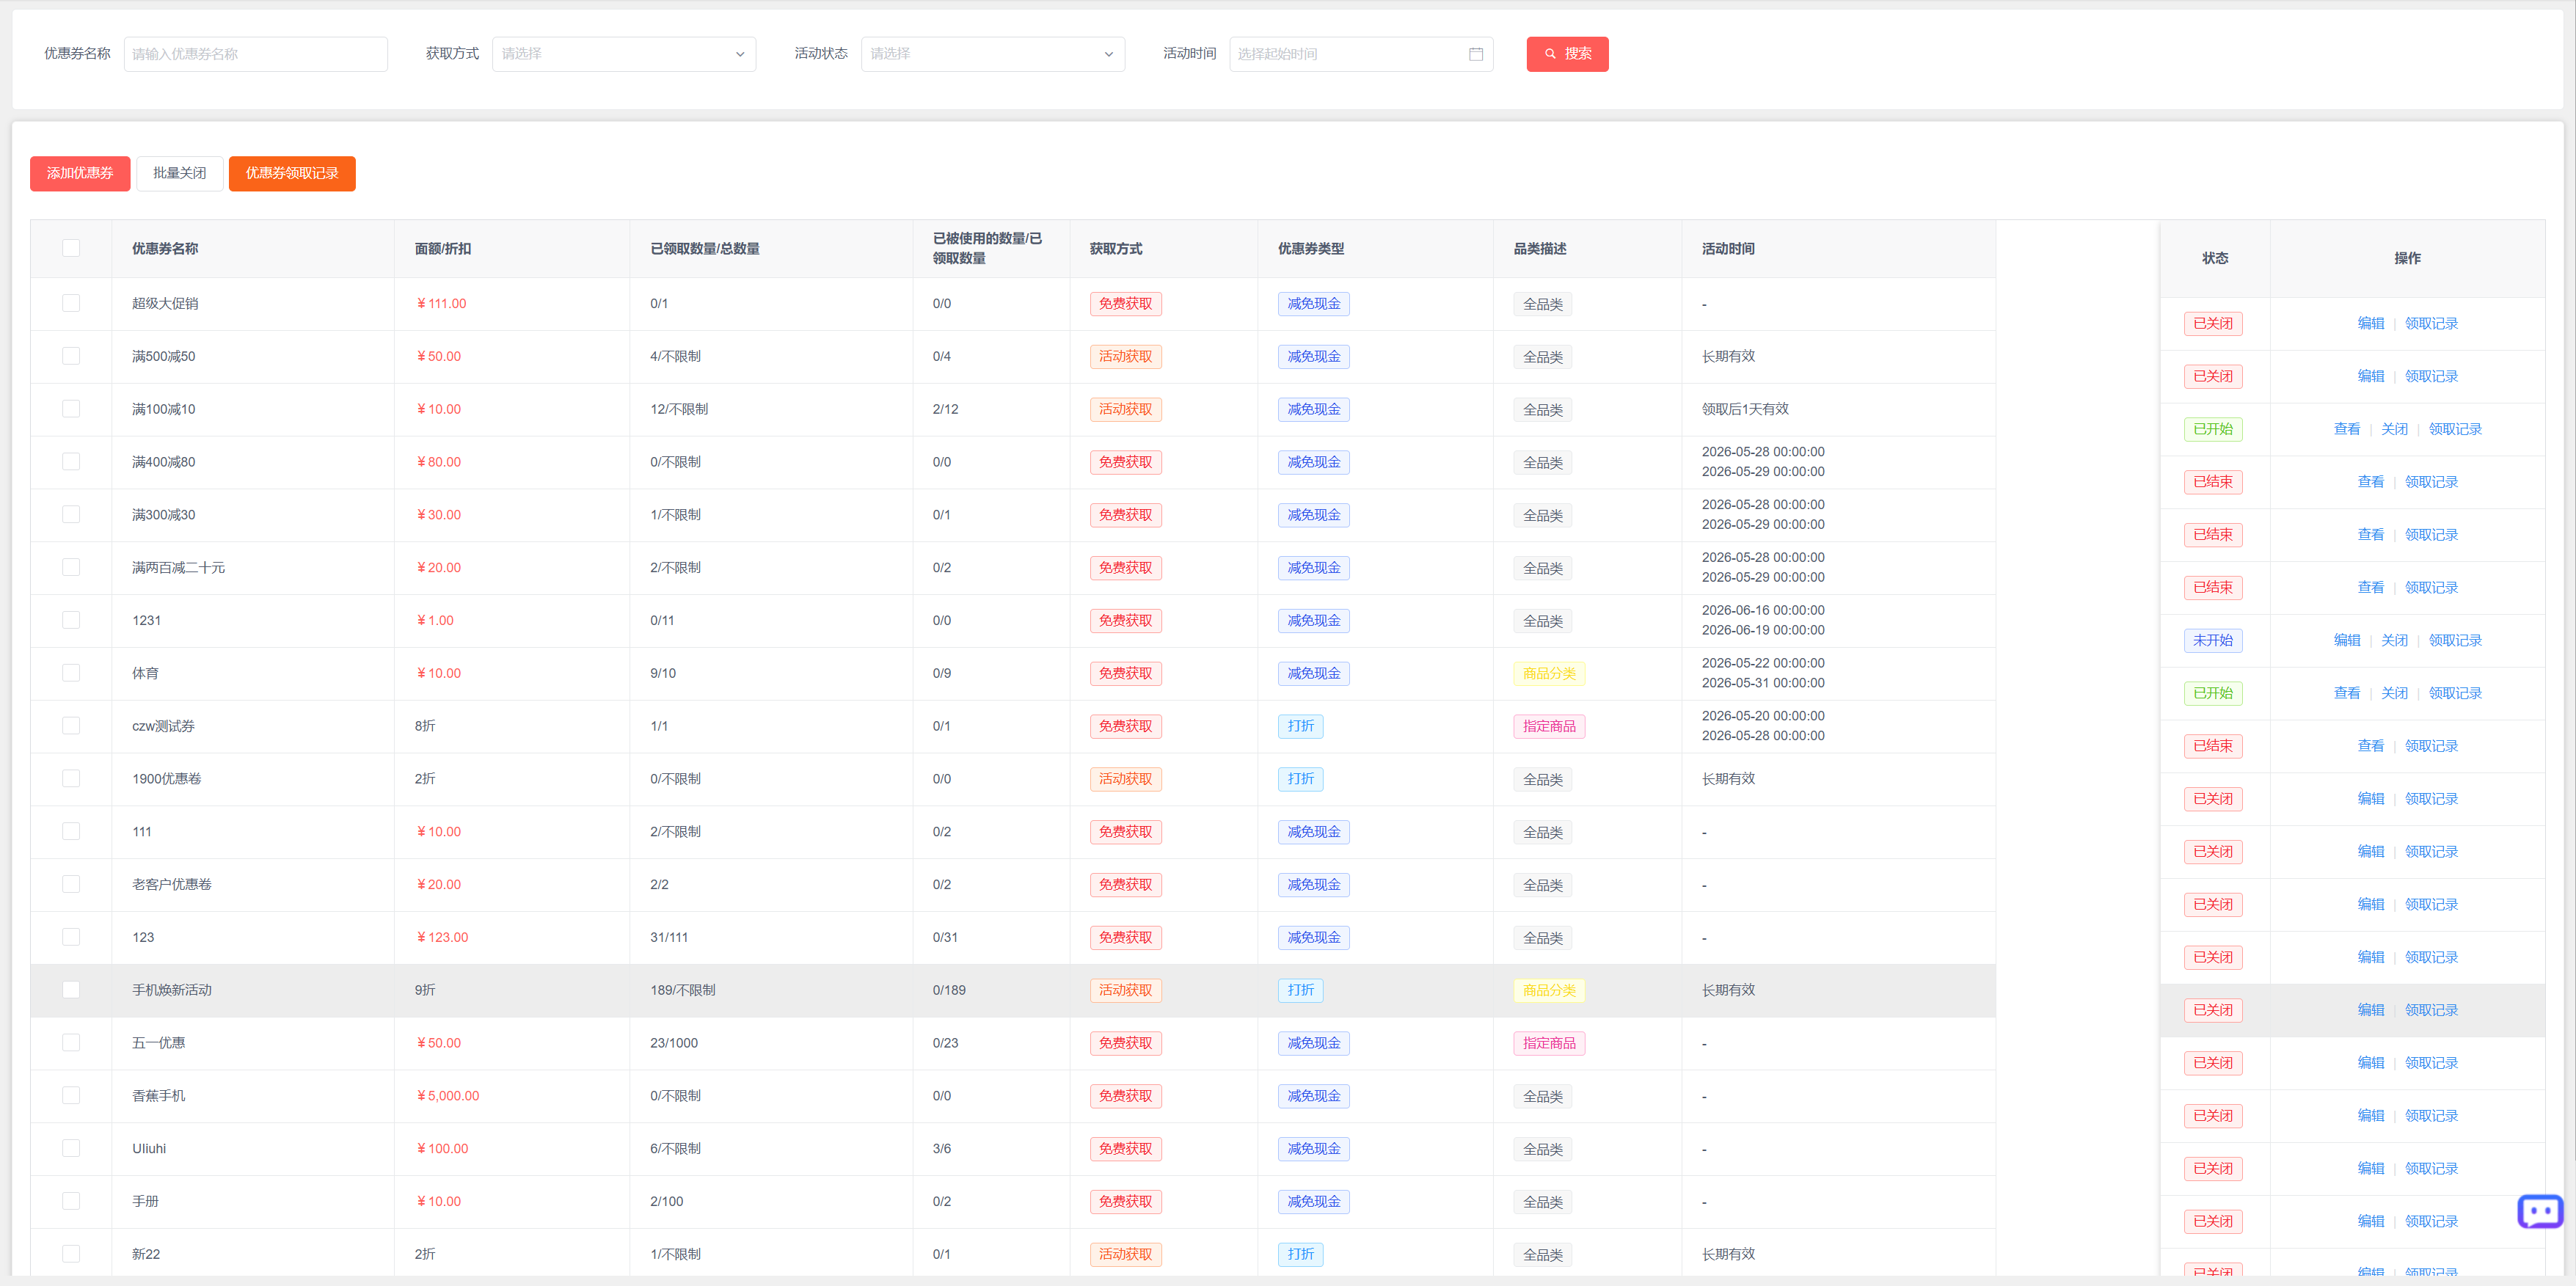2576x1286 pixels.
Task: Click the ￥5,000.00 amount cell
Action: point(447,1096)
